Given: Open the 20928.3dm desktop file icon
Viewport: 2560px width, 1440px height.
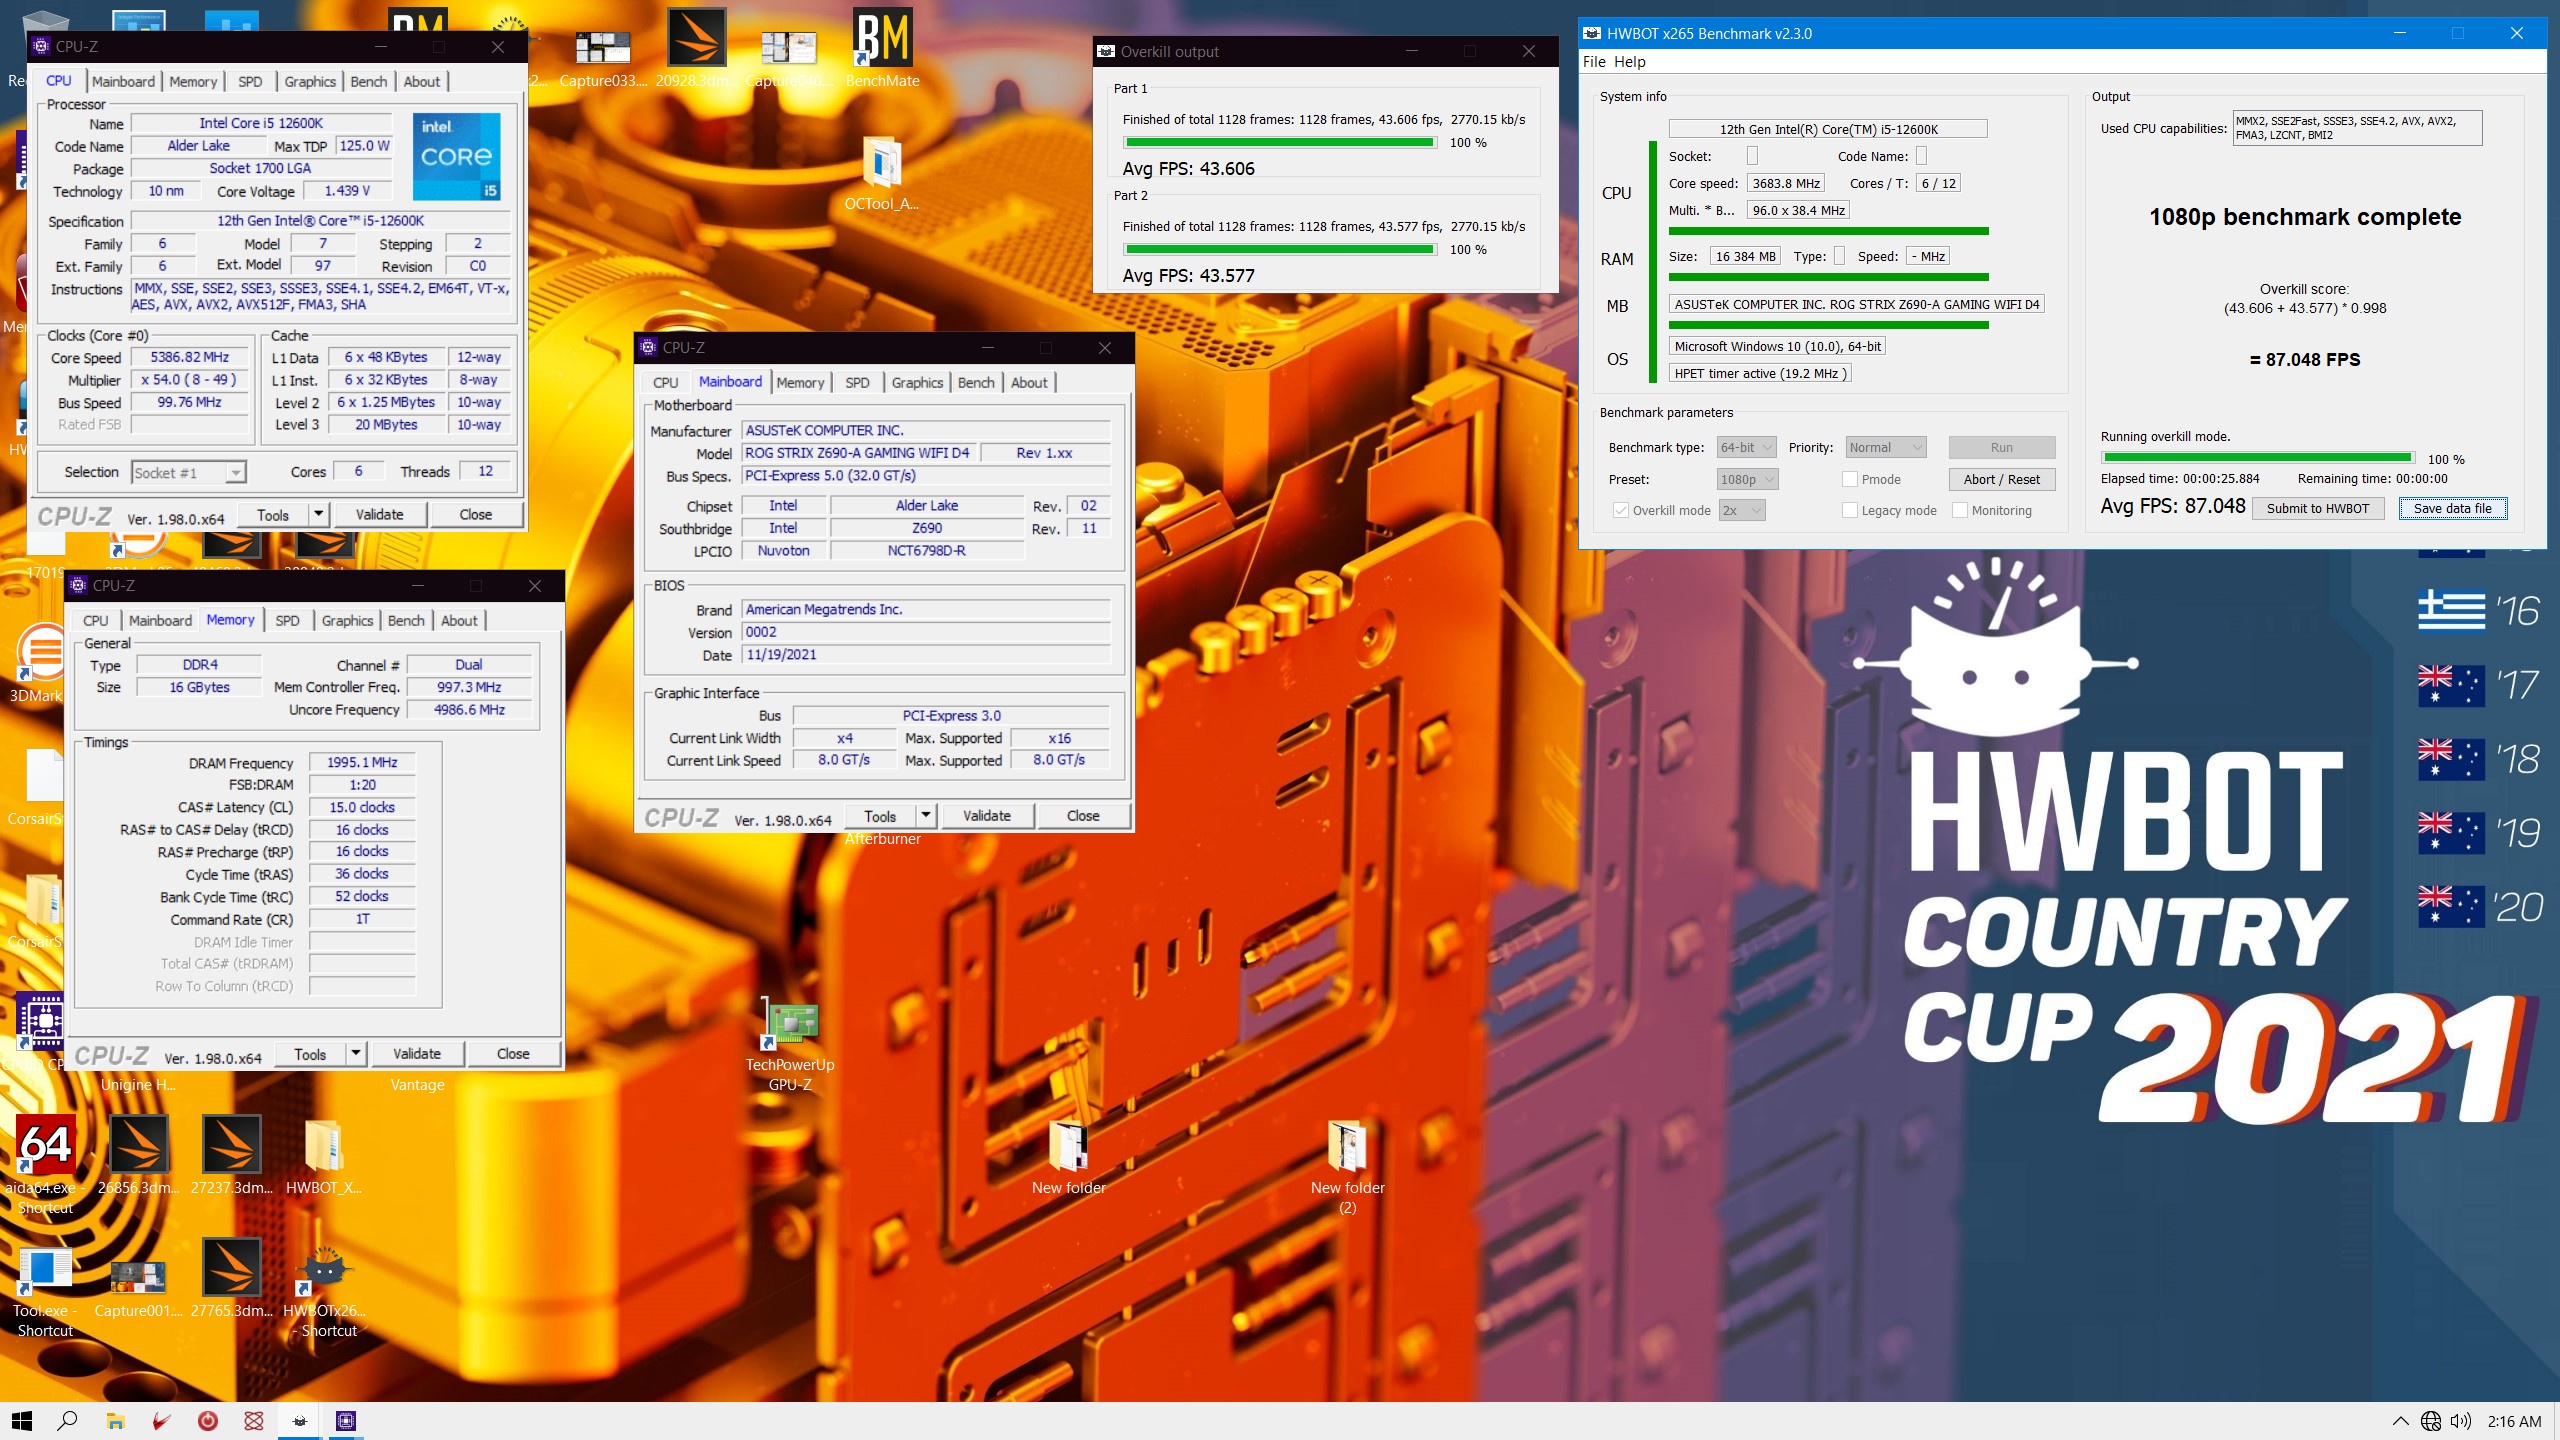Looking at the screenshot, I should tap(697, 48).
